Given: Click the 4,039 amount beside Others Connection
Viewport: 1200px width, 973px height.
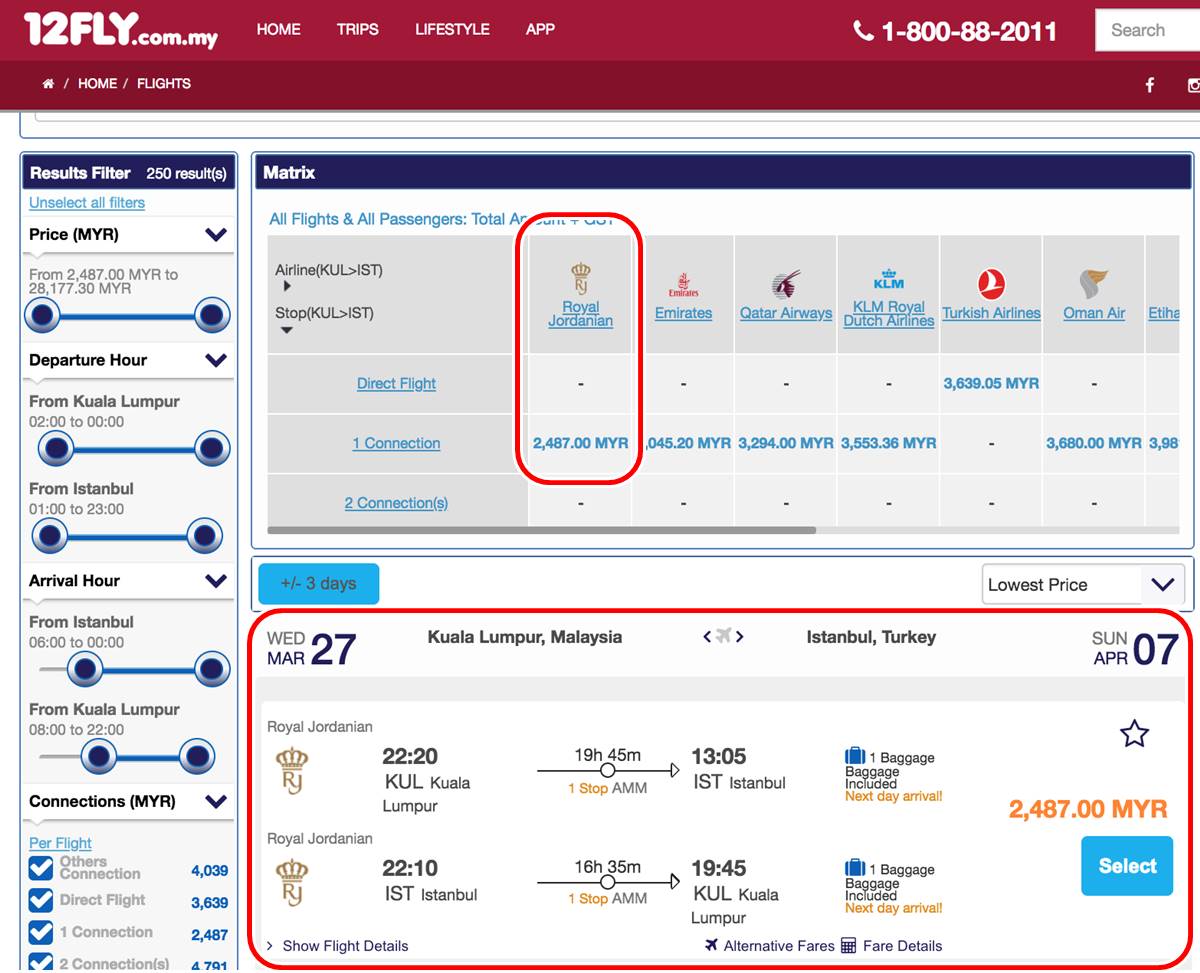Looking at the screenshot, I should (x=210, y=871).
